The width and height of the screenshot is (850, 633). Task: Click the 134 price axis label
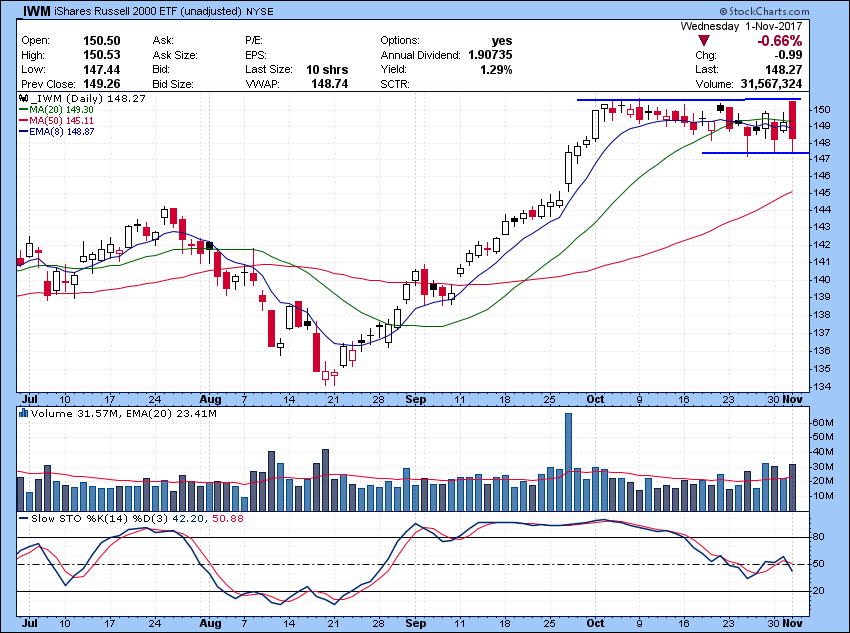tap(820, 387)
